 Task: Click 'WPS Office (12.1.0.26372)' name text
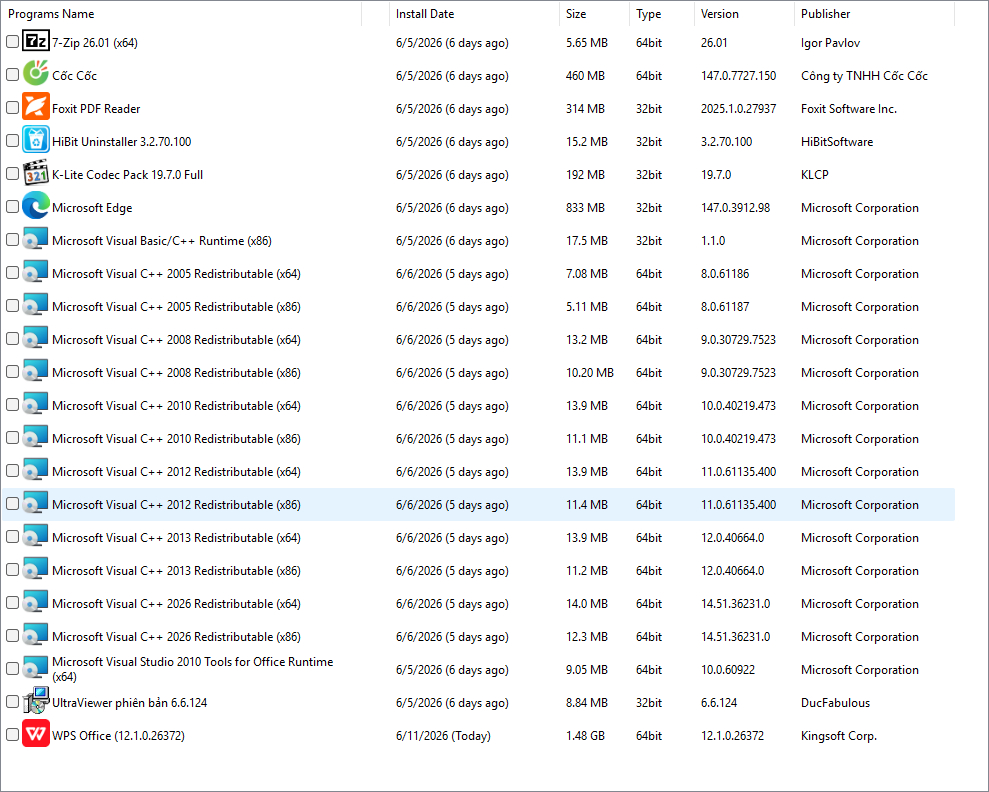pos(118,735)
